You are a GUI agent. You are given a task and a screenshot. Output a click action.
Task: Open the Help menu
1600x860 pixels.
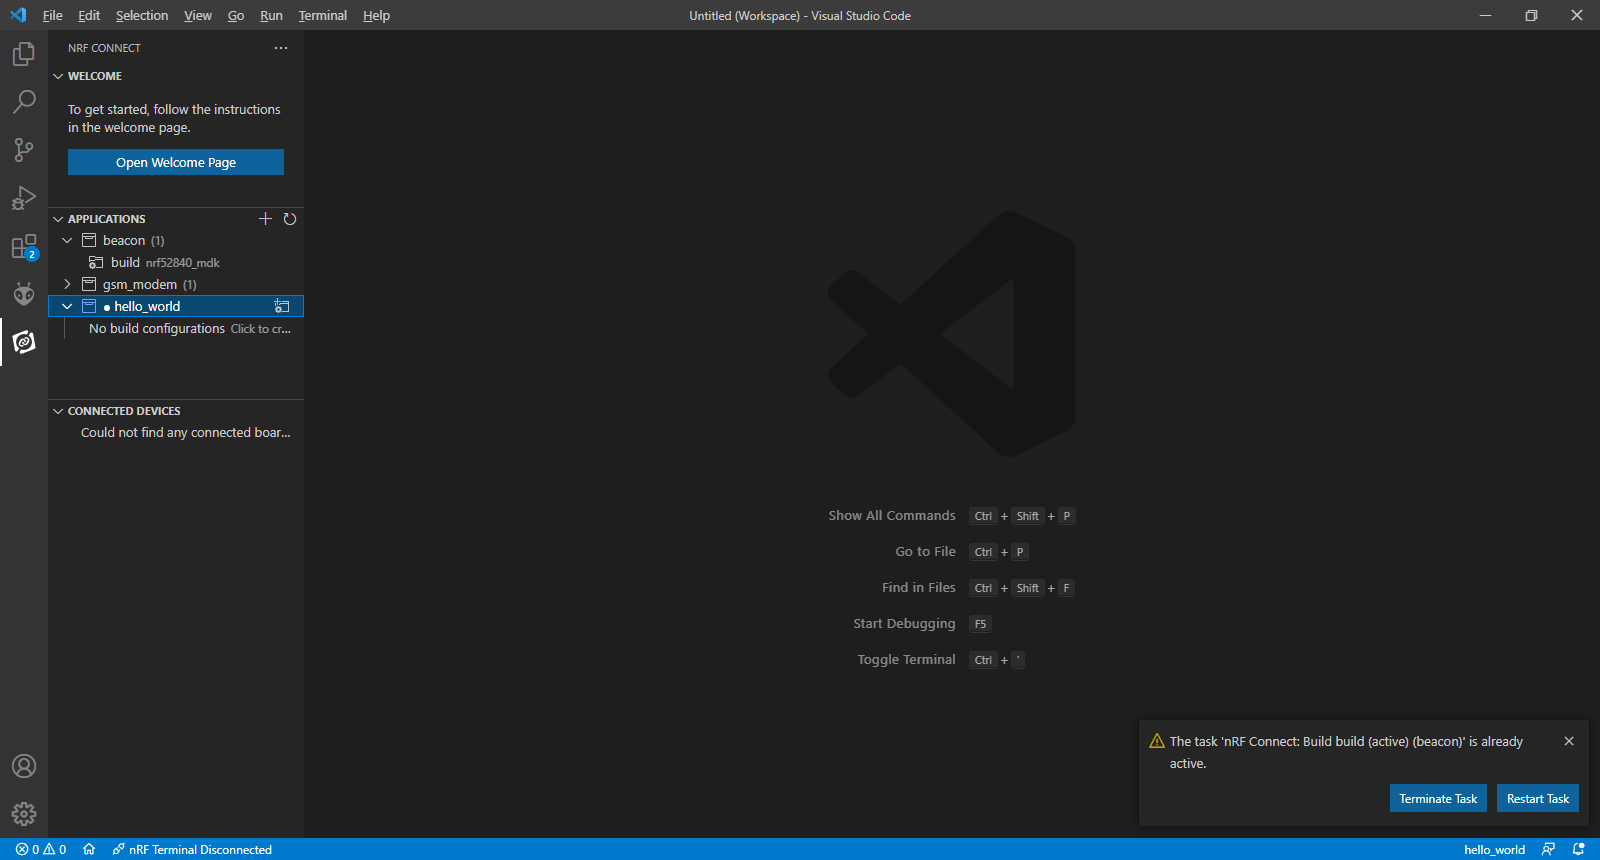(376, 15)
